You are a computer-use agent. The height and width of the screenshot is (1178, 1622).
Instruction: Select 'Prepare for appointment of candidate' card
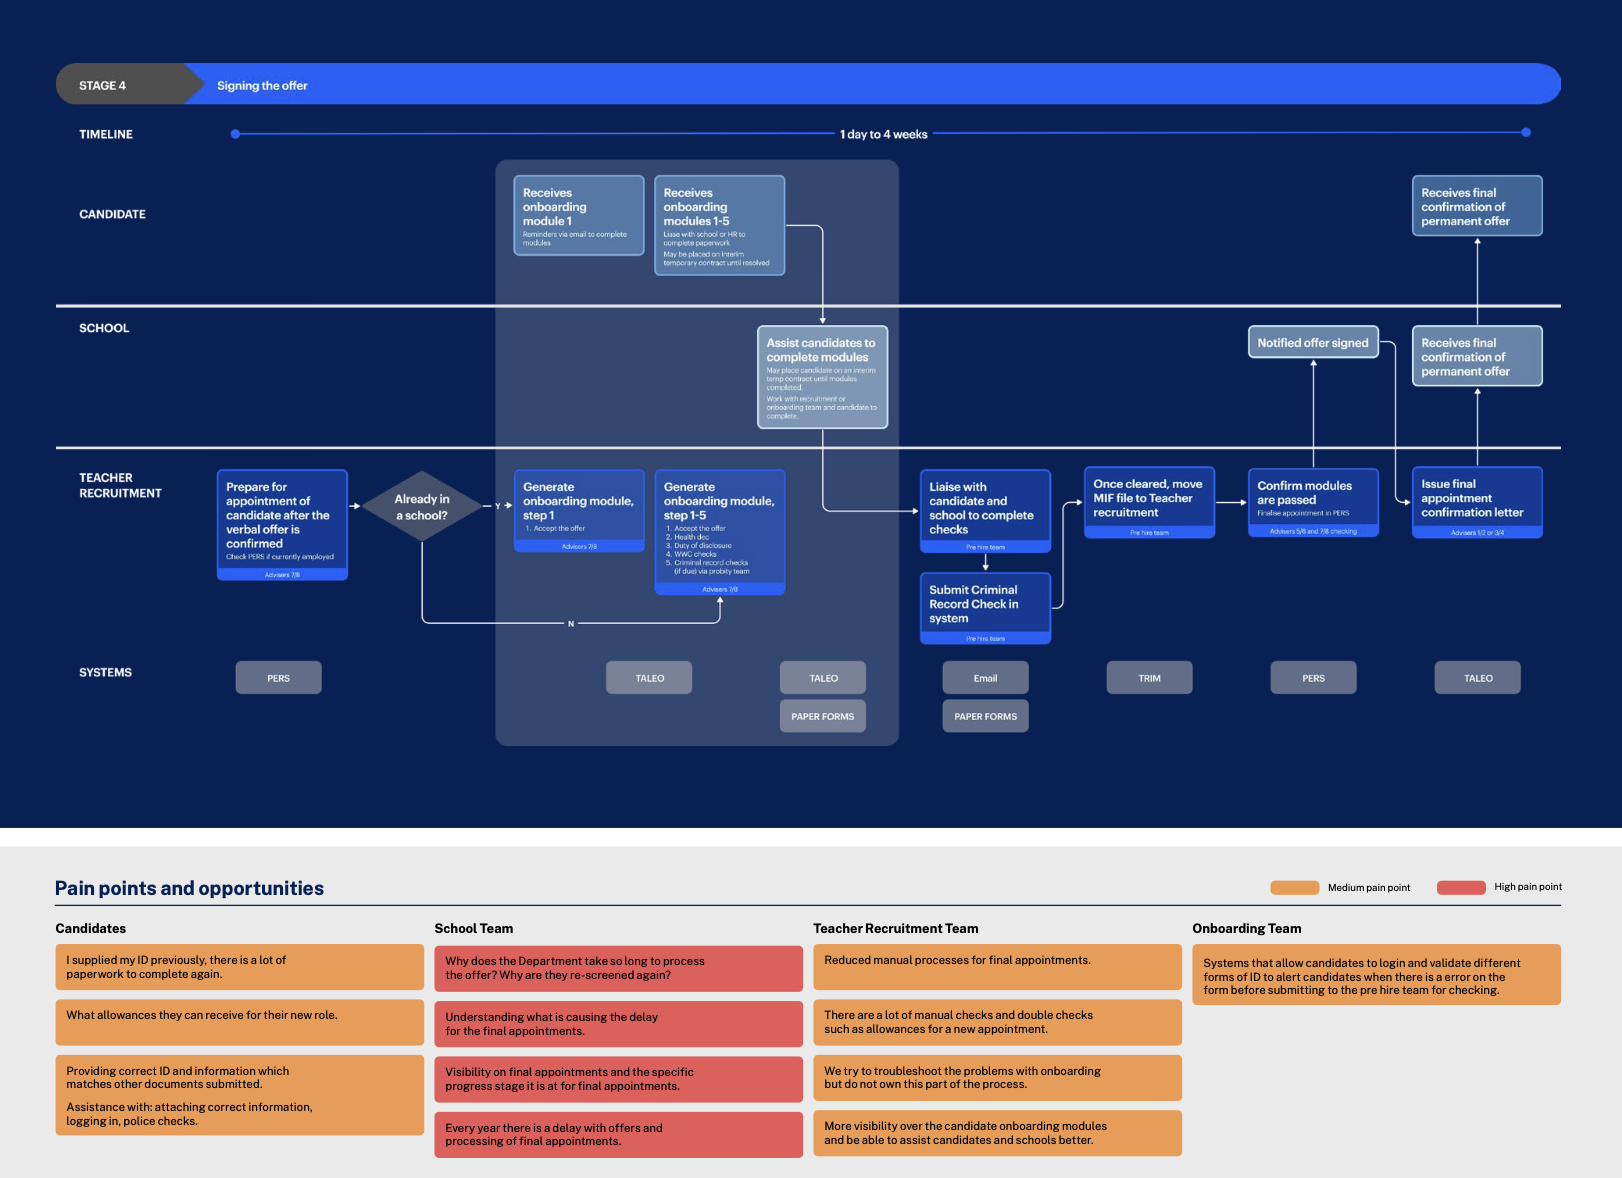click(282, 525)
